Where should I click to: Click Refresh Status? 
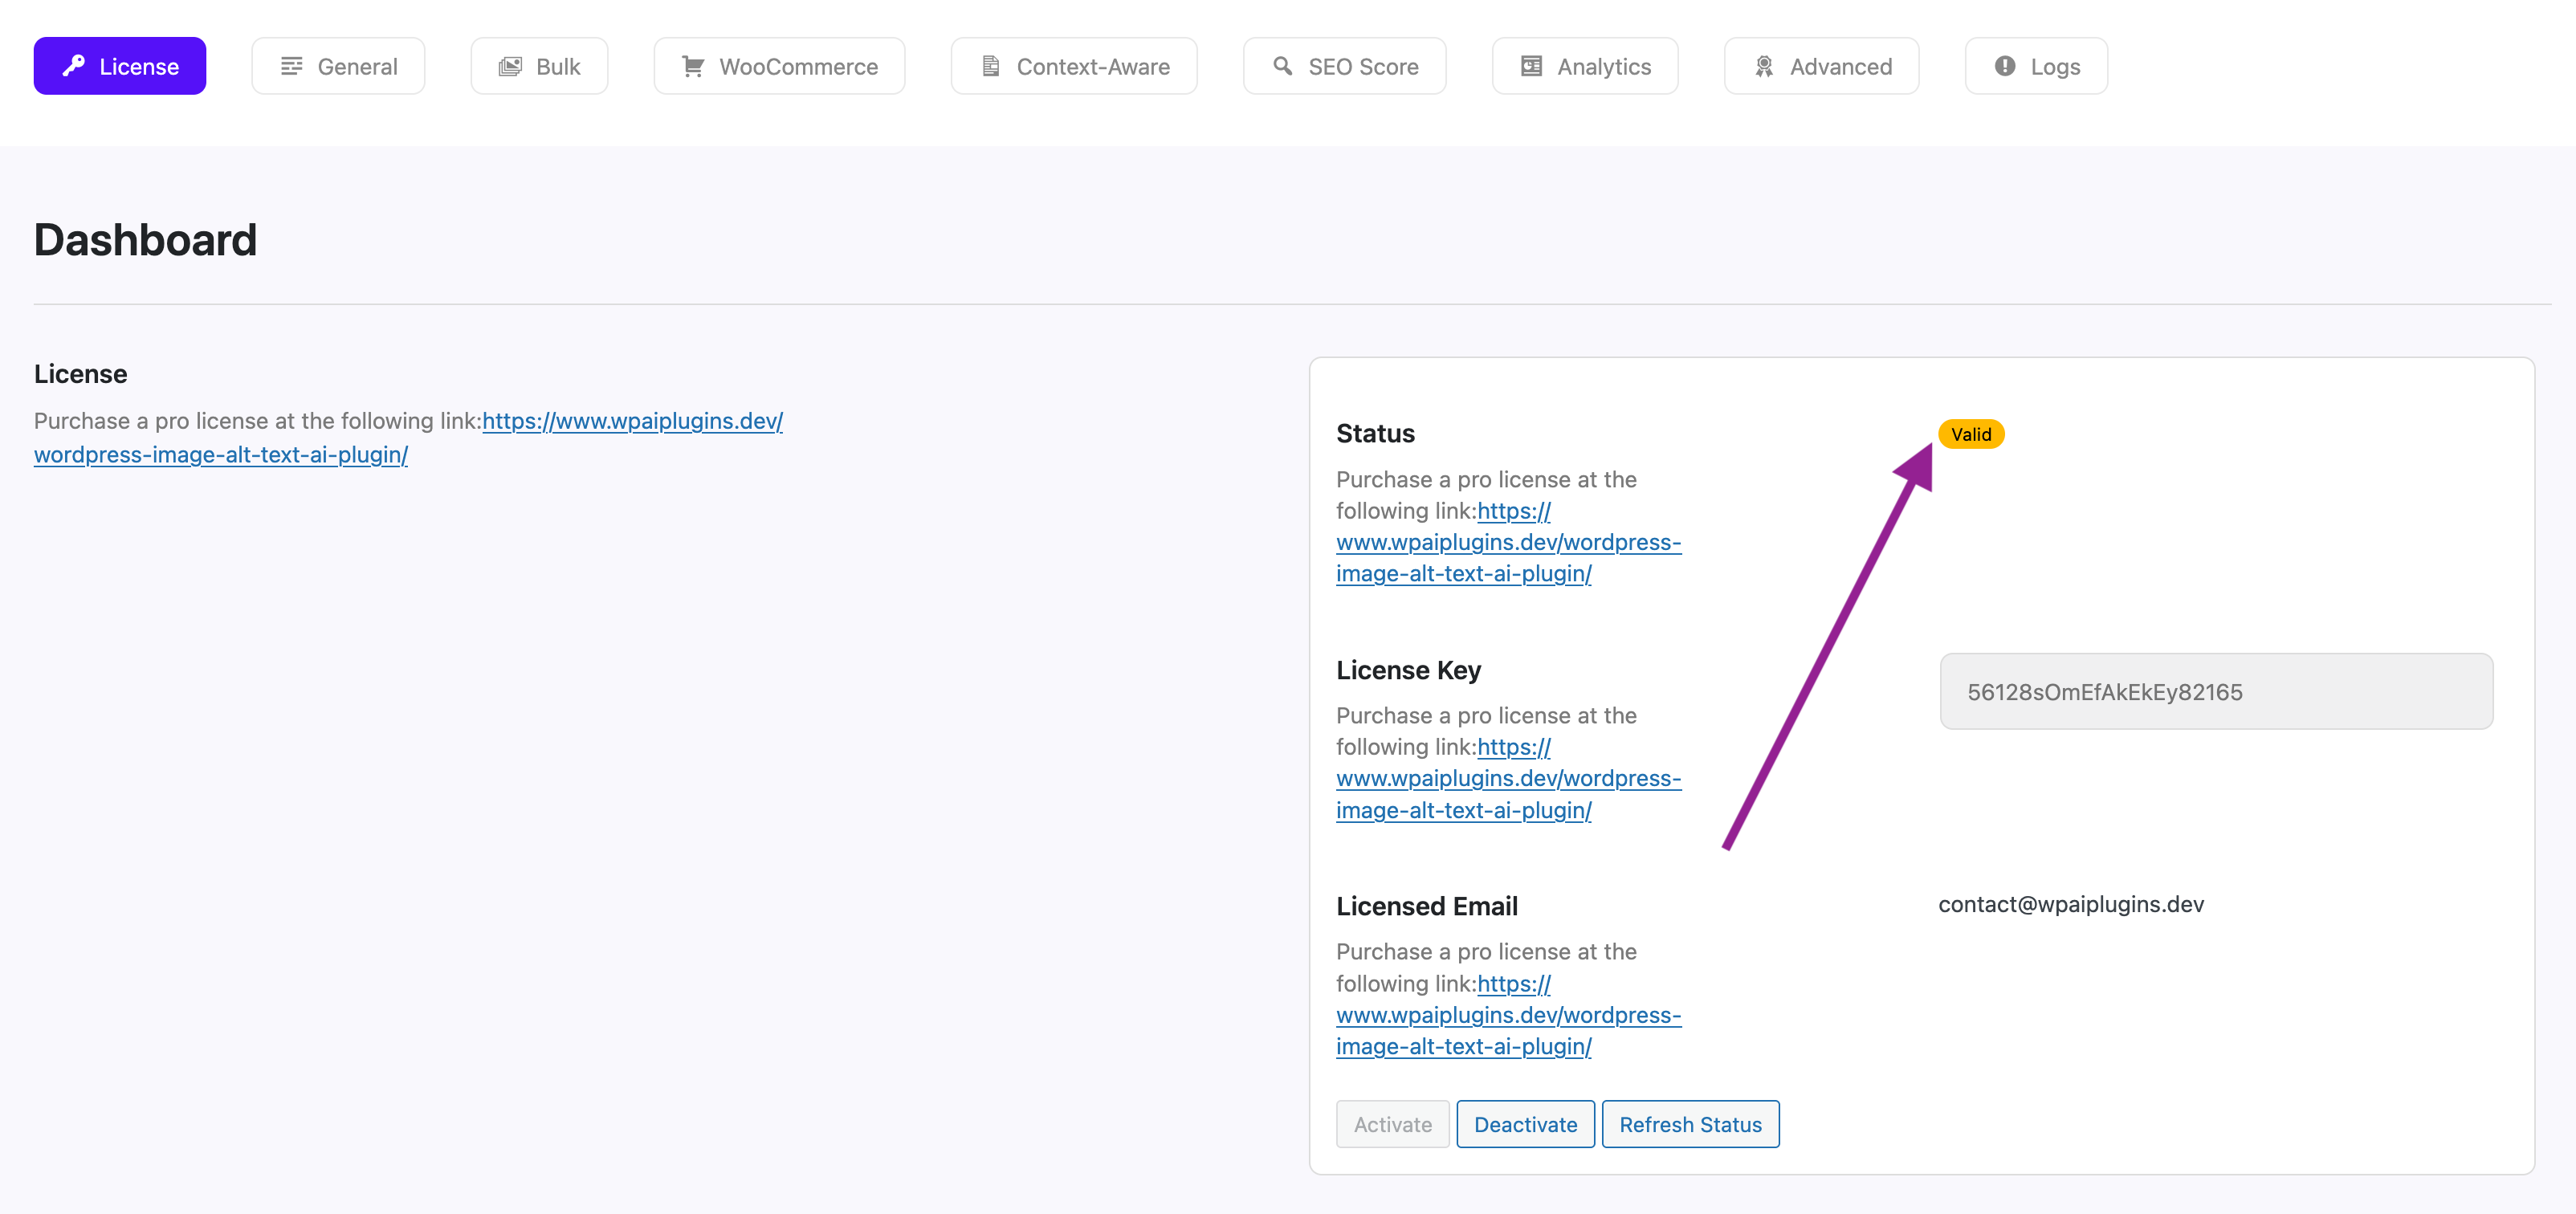(1690, 1124)
